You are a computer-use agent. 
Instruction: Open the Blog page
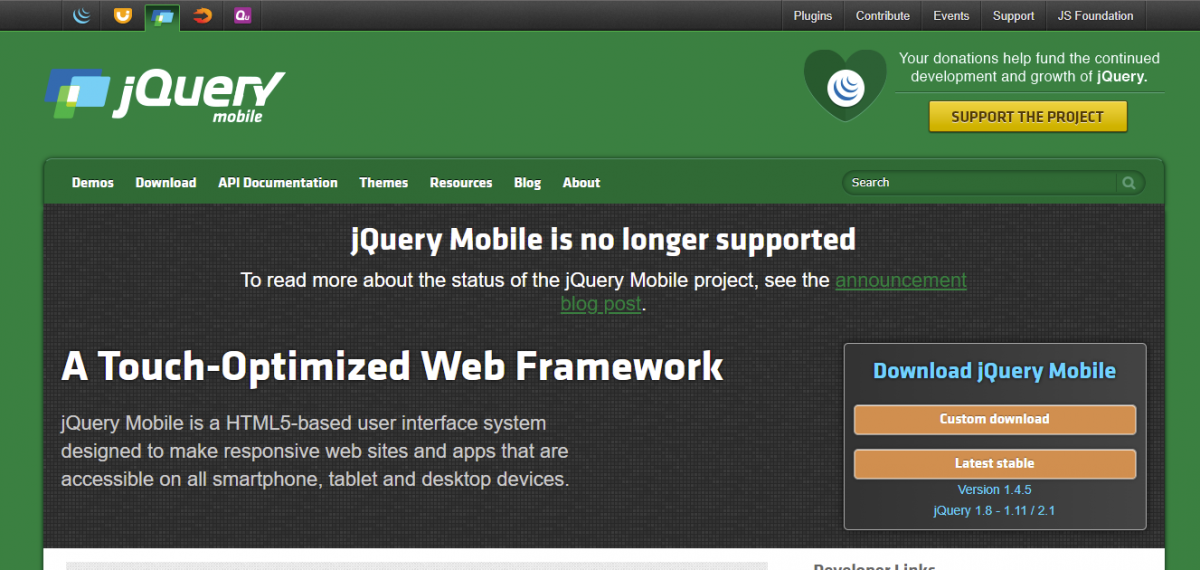528,183
